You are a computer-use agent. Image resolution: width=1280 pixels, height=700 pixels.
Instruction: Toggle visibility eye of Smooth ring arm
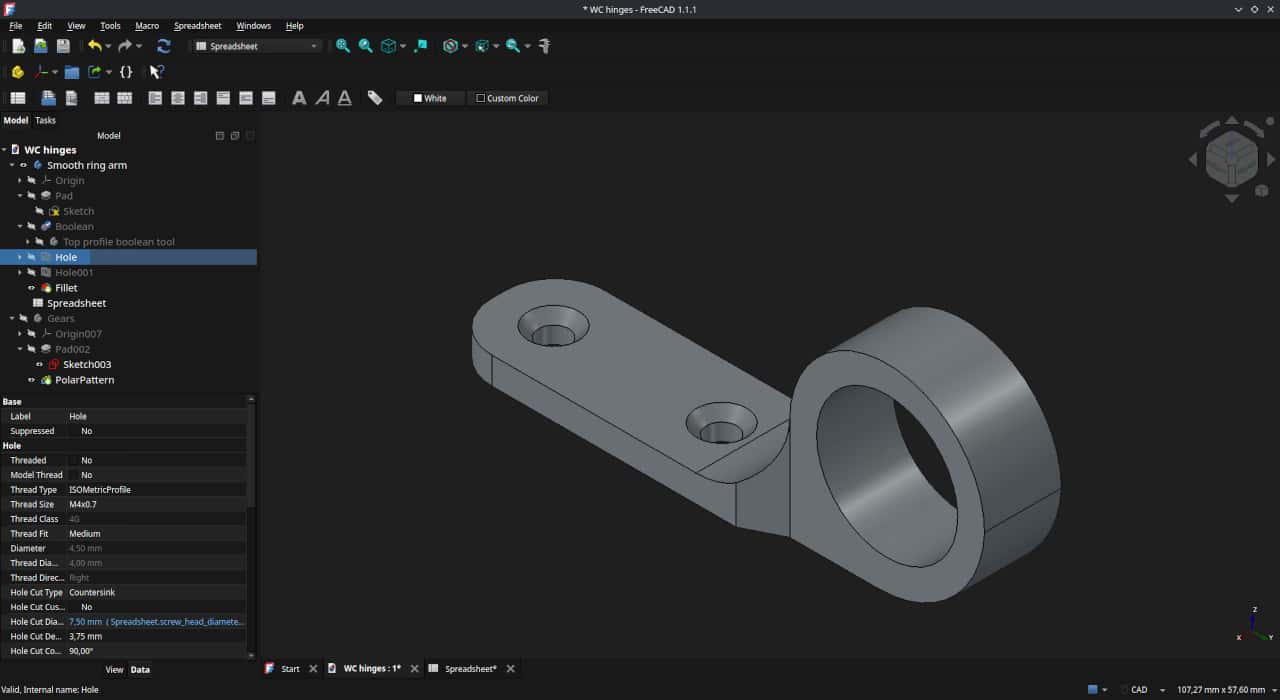tap(23, 165)
